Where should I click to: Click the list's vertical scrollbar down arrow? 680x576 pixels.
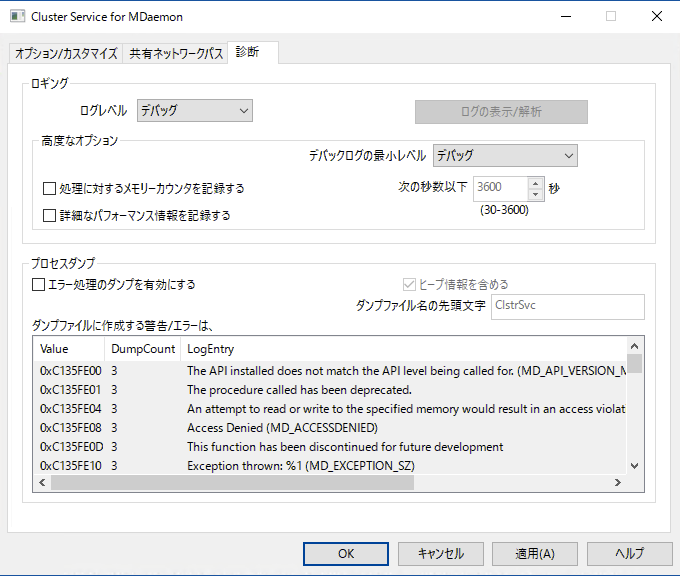click(634, 466)
